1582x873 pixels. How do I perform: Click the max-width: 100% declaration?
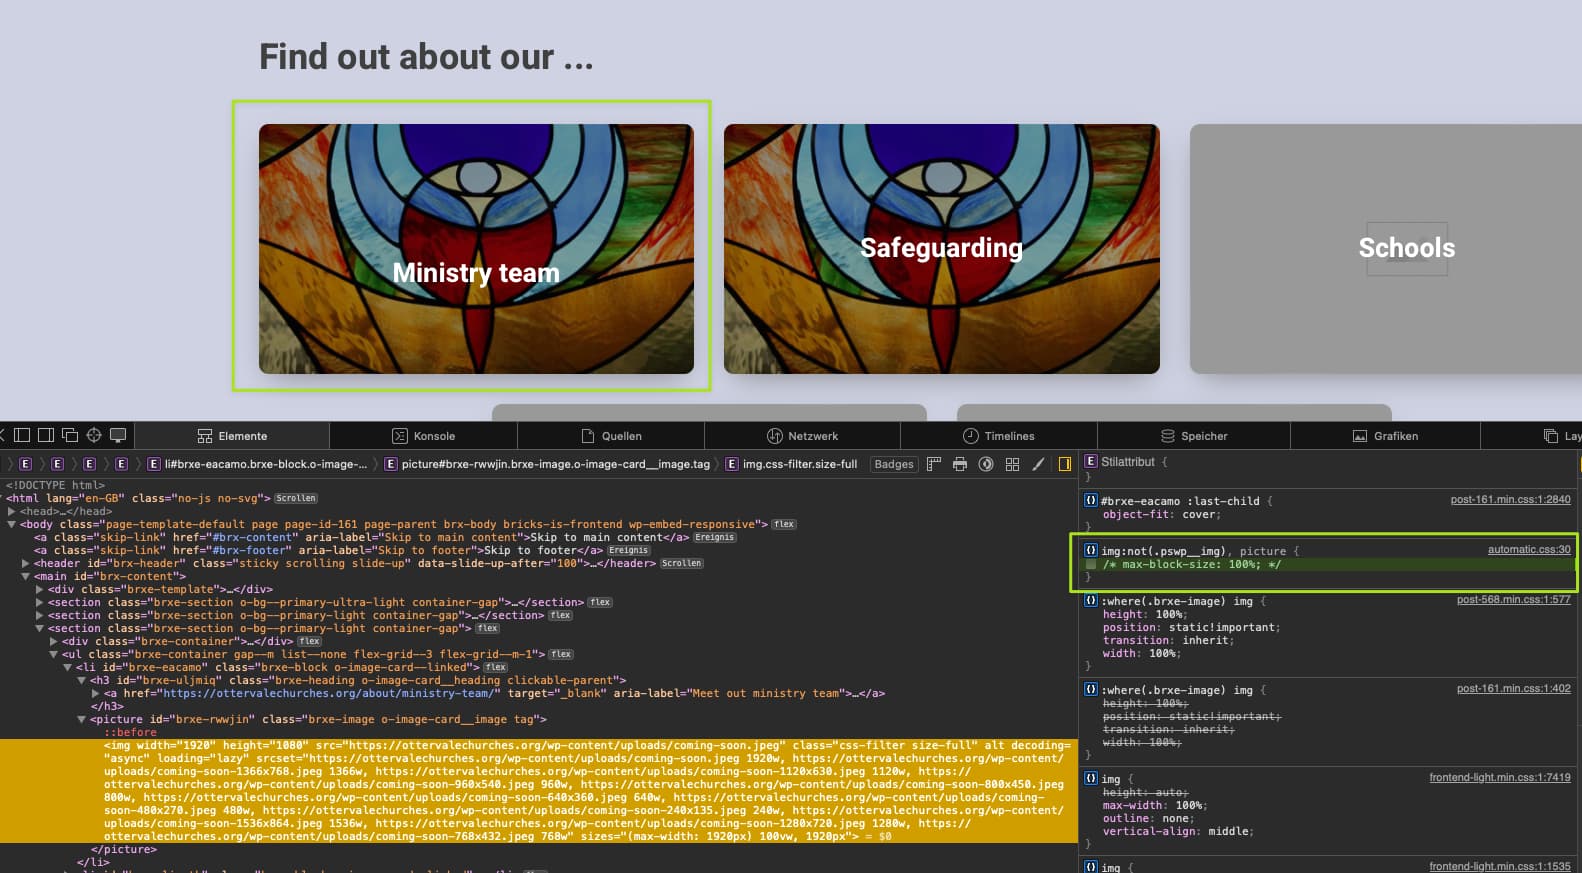click(1155, 805)
